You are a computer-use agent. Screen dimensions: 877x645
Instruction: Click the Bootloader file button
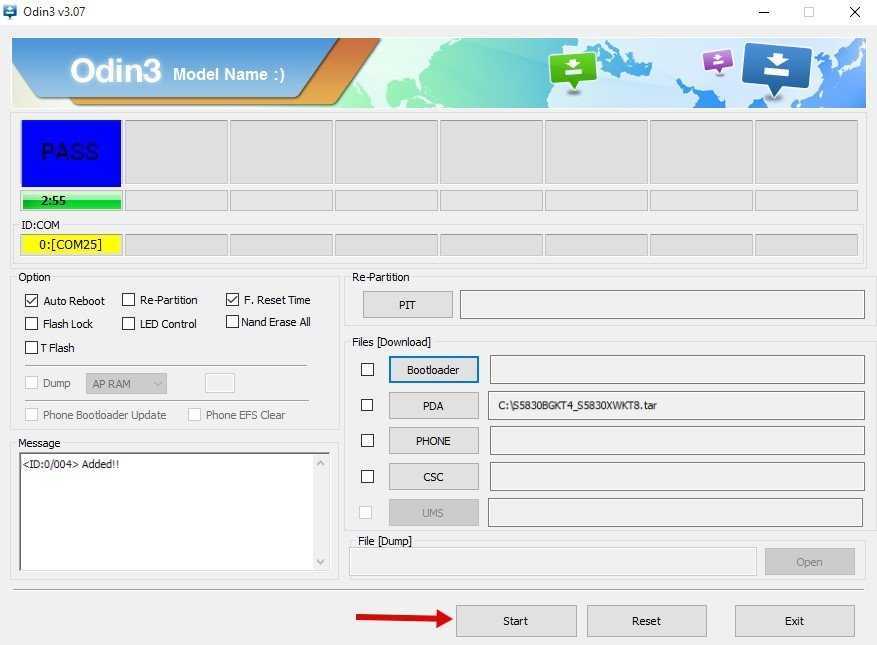(433, 370)
